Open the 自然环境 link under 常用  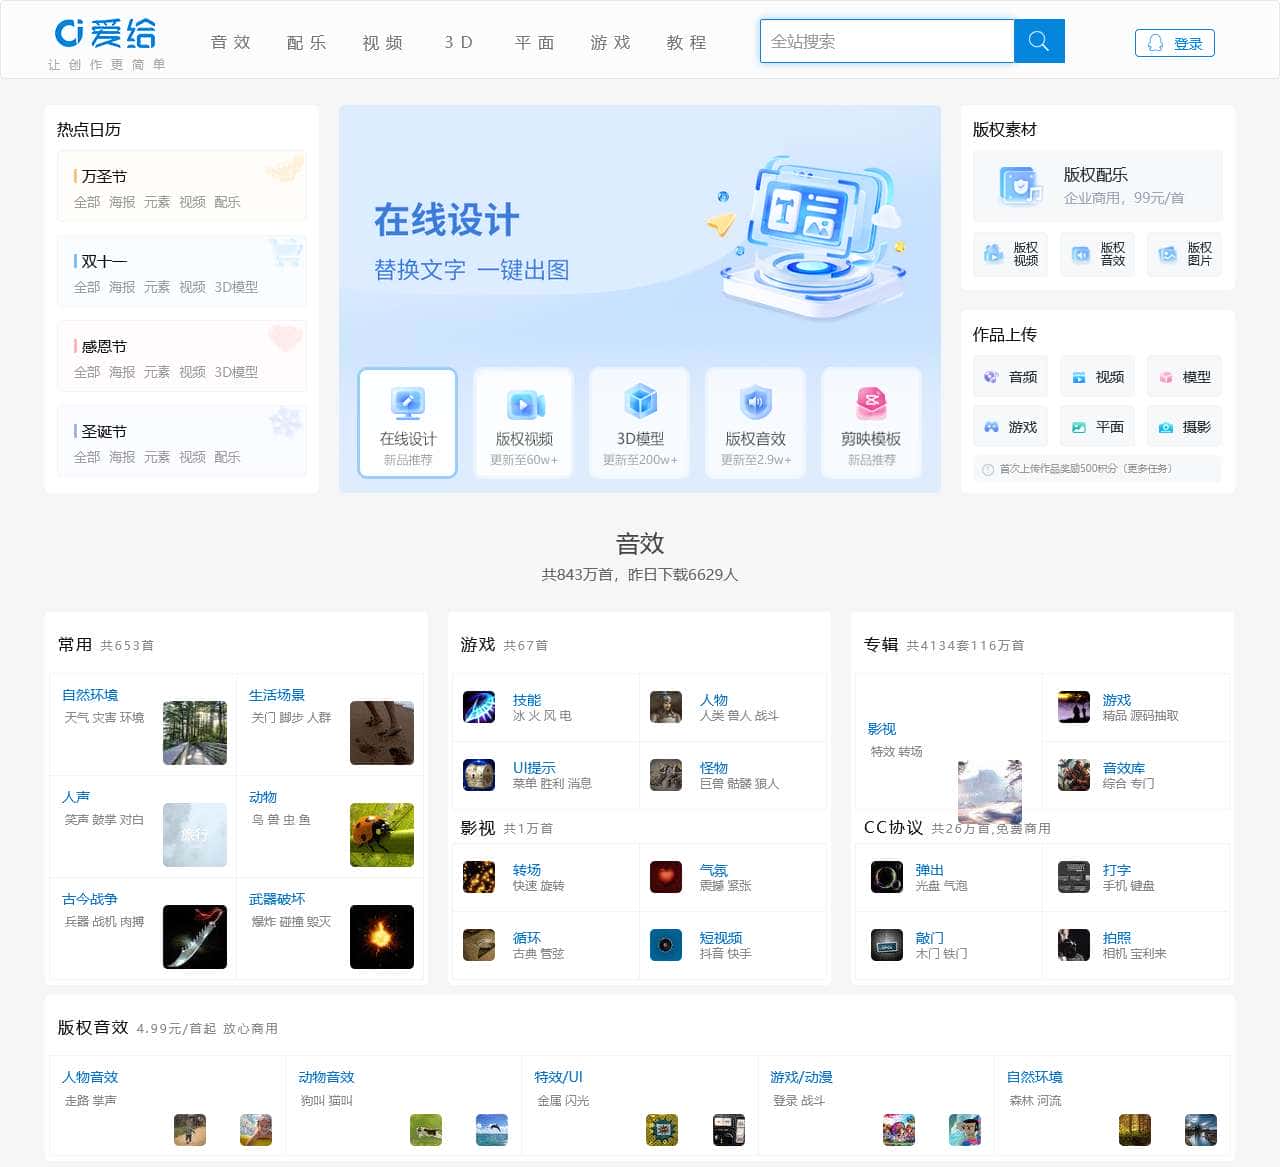(90, 695)
